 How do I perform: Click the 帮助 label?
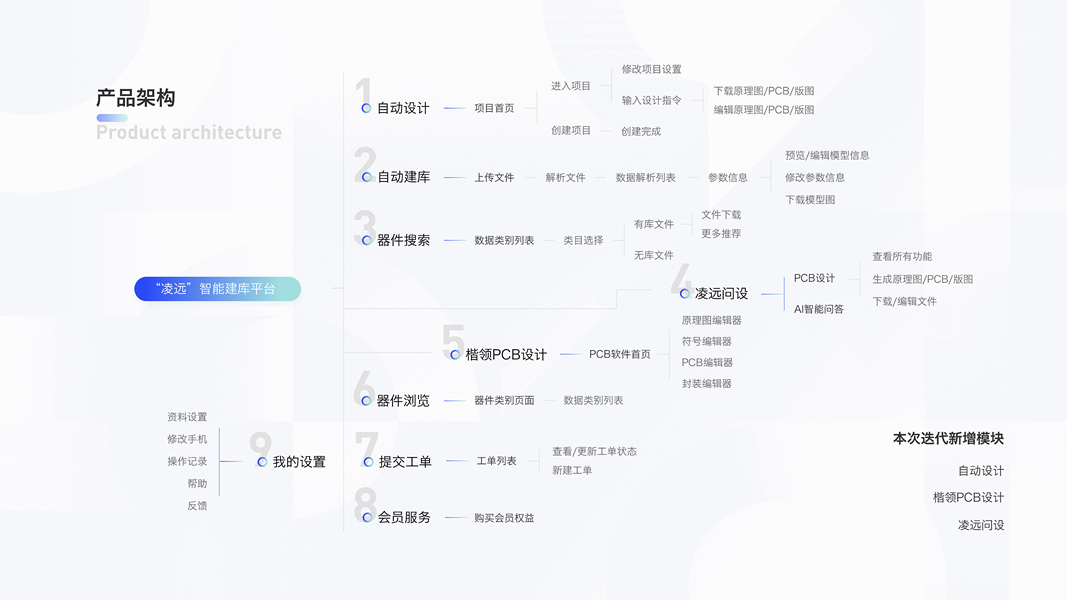click(197, 484)
